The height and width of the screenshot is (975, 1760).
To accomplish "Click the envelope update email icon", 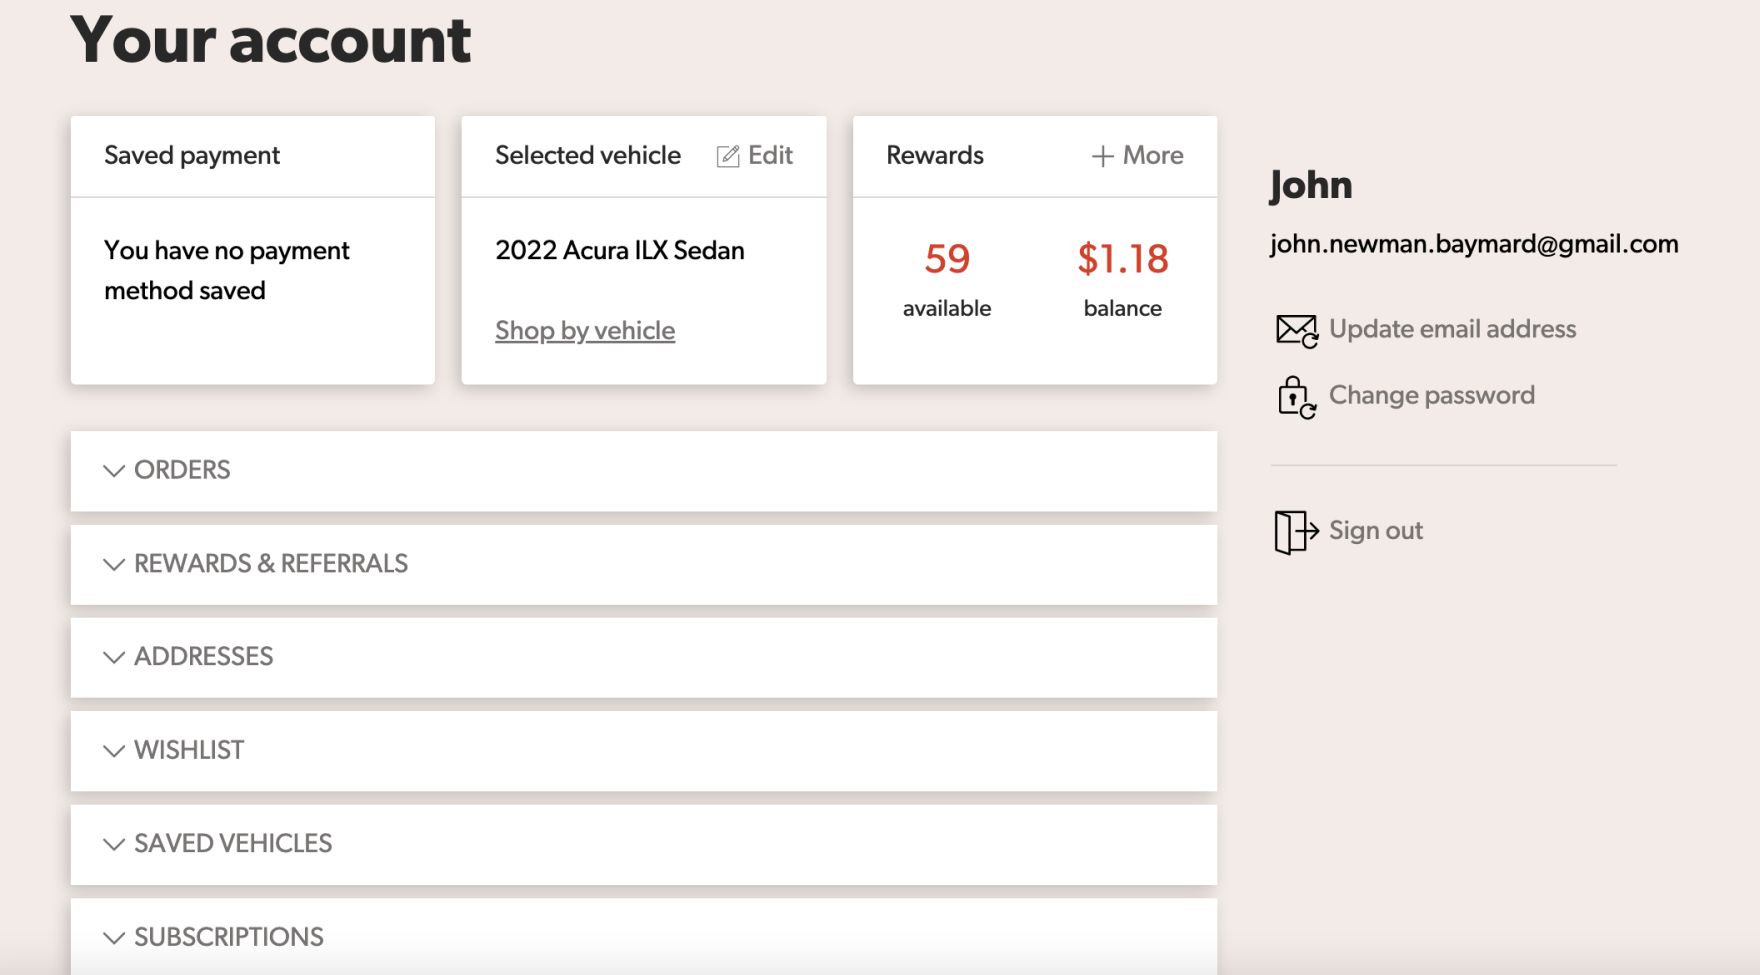I will click(x=1296, y=330).
